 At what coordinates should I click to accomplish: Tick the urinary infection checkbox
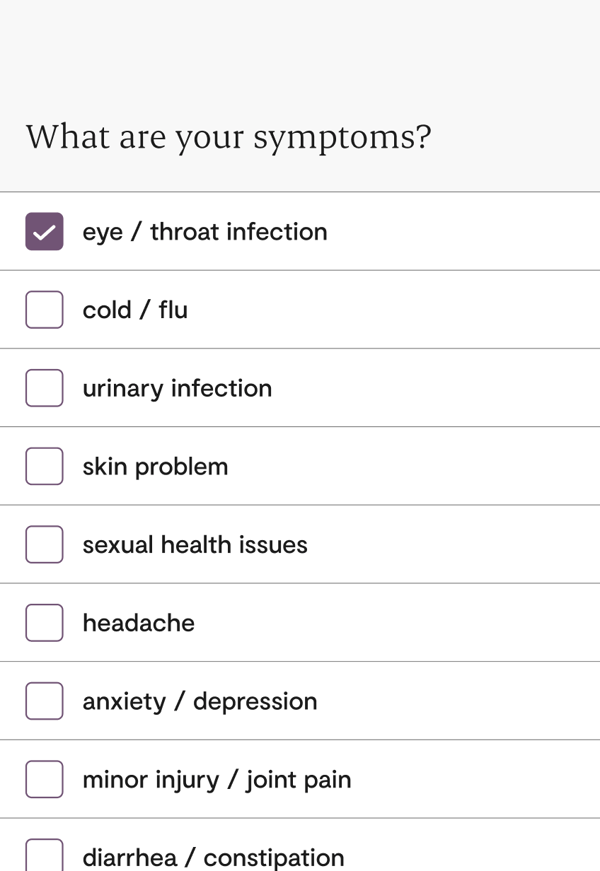[x=44, y=388]
